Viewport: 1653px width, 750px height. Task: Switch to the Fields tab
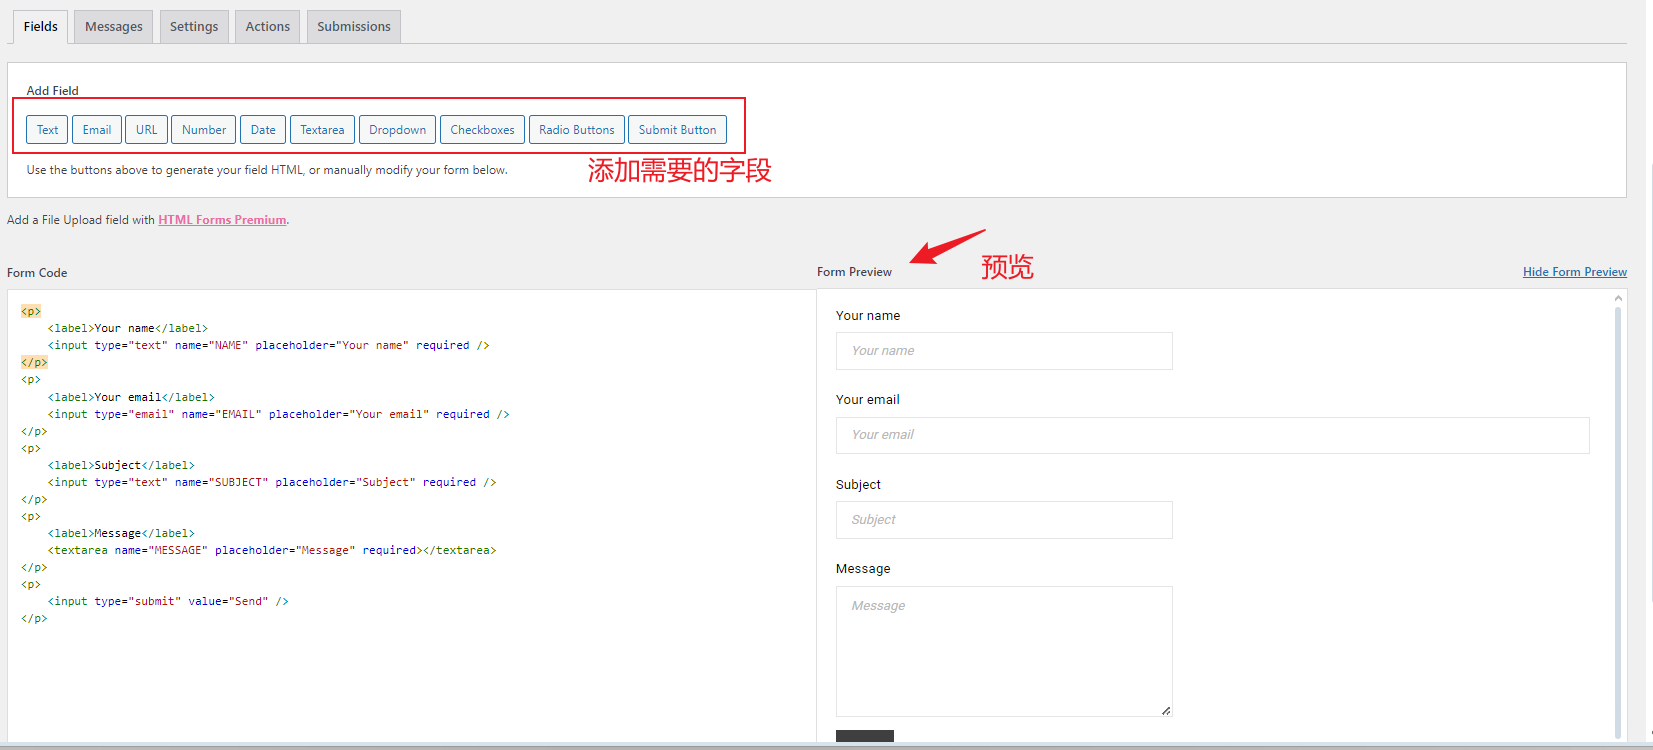click(x=41, y=27)
